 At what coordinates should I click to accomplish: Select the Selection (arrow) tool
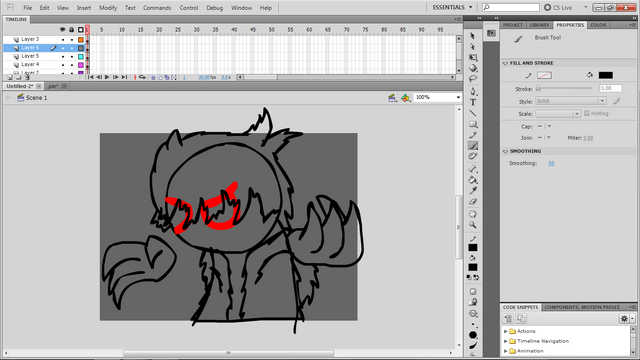(x=473, y=36)
